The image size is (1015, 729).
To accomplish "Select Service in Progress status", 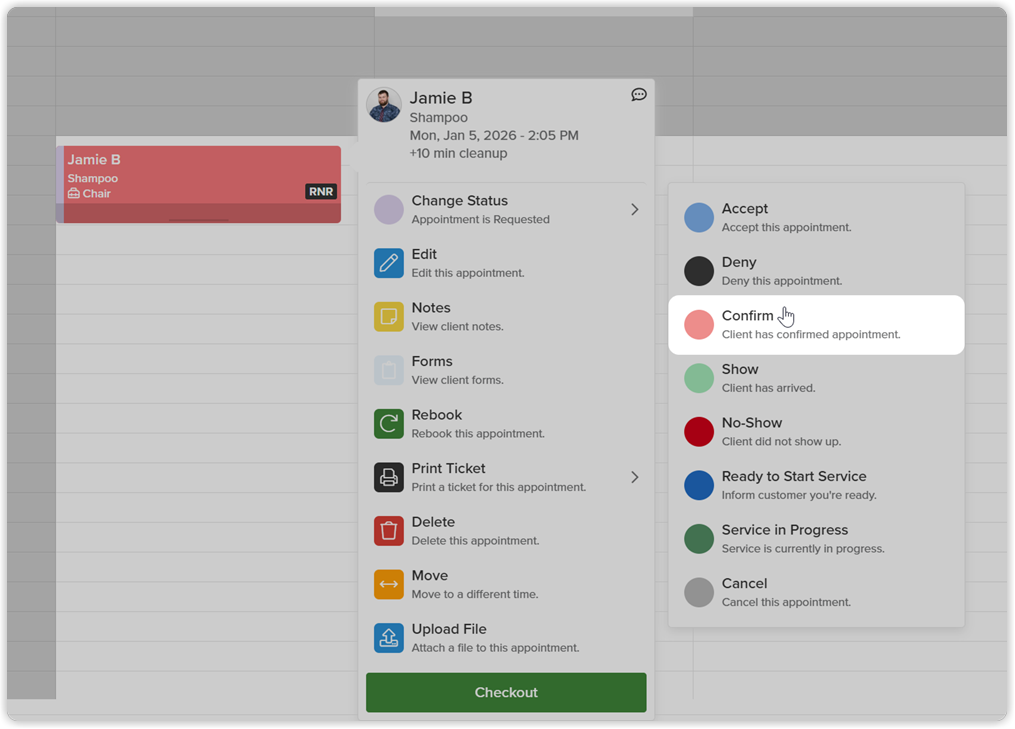I will tap(816, 539).
